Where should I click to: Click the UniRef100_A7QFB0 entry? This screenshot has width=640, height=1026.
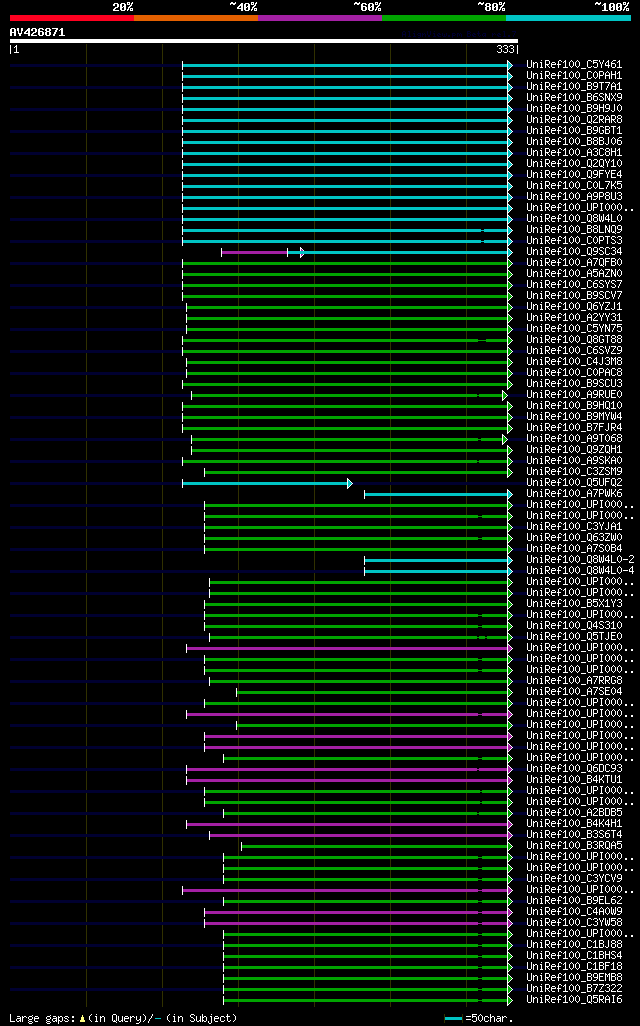(574, 262)
